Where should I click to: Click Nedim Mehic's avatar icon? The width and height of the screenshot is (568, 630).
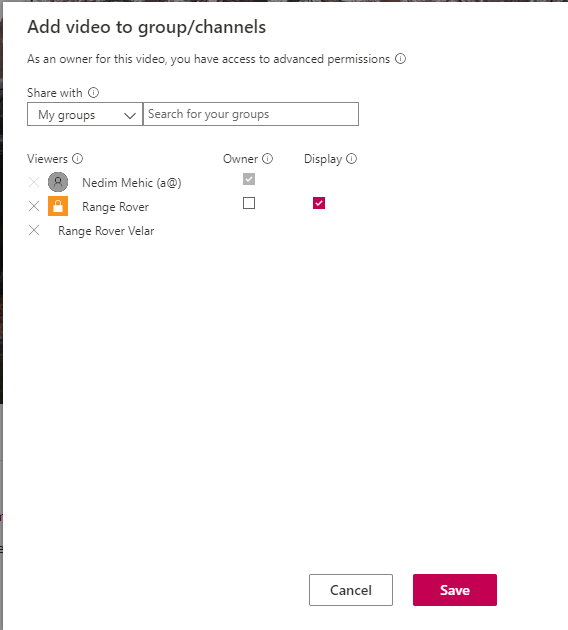tap(58, 182)
